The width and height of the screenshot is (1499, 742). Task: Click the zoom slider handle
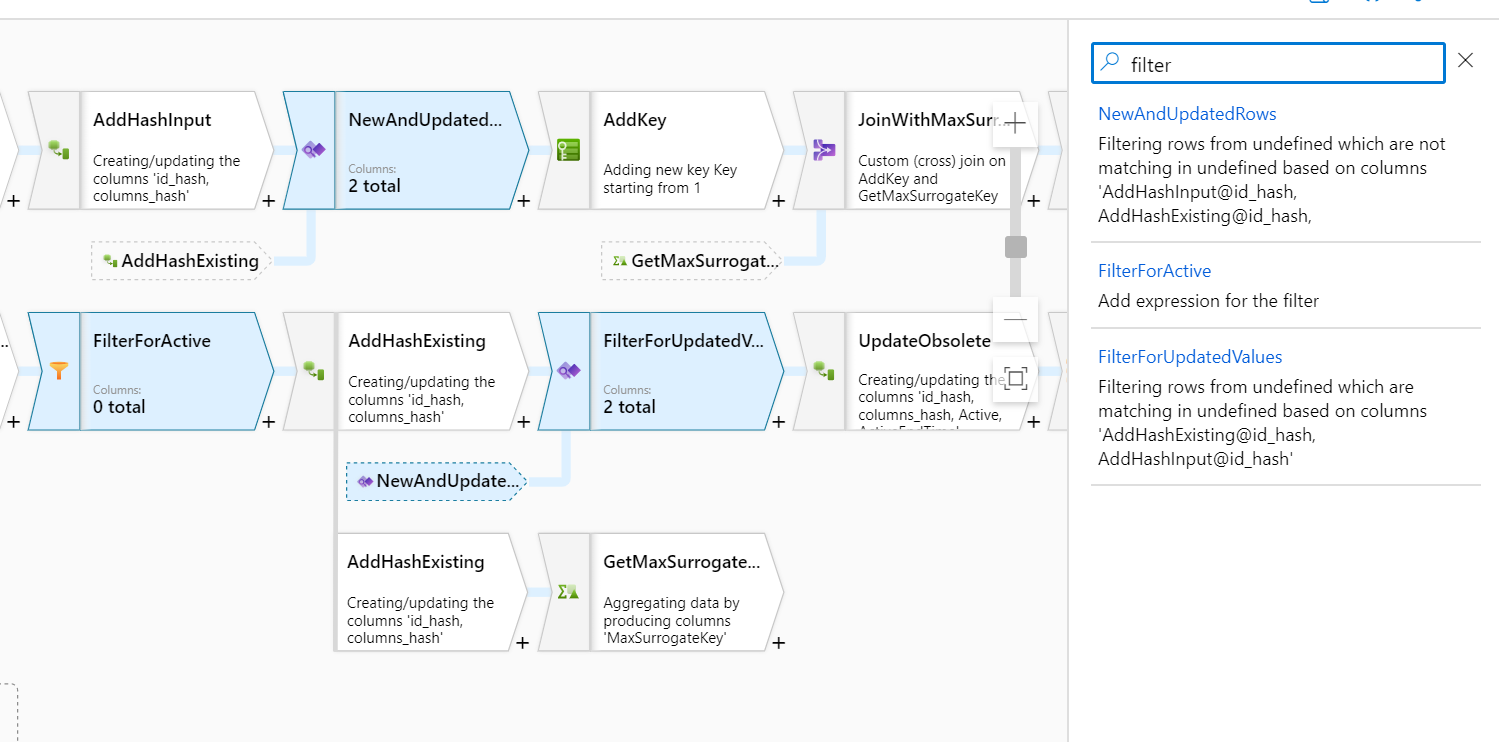(x=1015, y=247)
